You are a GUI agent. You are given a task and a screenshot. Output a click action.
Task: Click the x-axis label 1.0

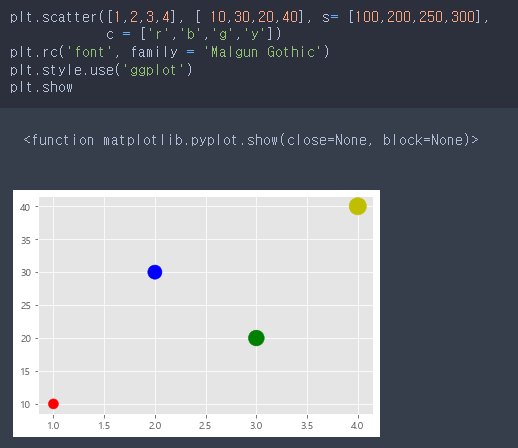pos(53,425)
